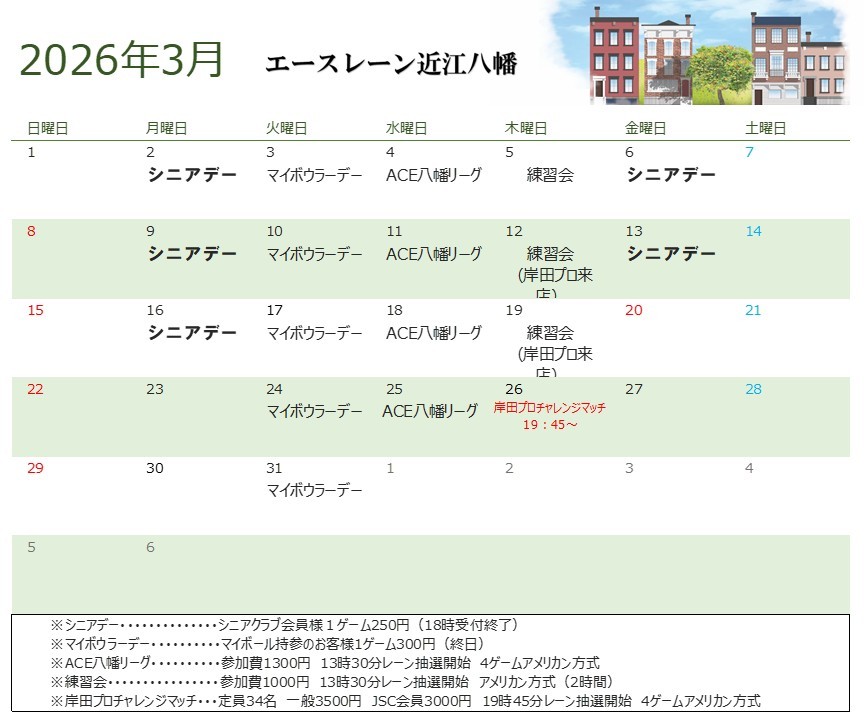867x720 pixels.
Task: Click the 2026年3月 month title
Action: (121, 60)
